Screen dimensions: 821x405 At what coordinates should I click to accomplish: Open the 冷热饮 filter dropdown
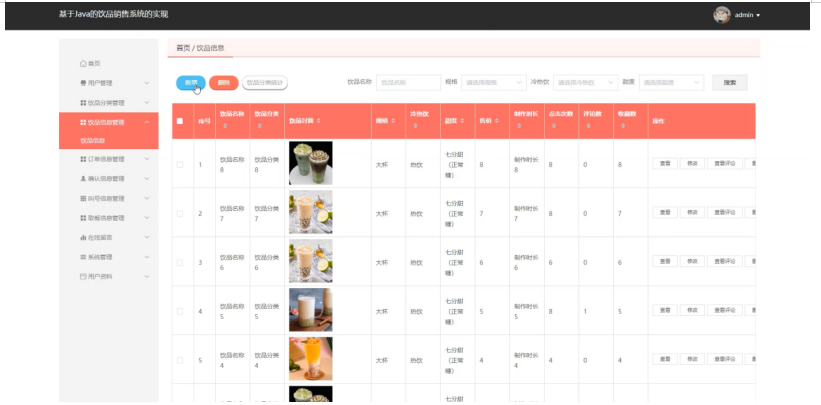(585, 83)
